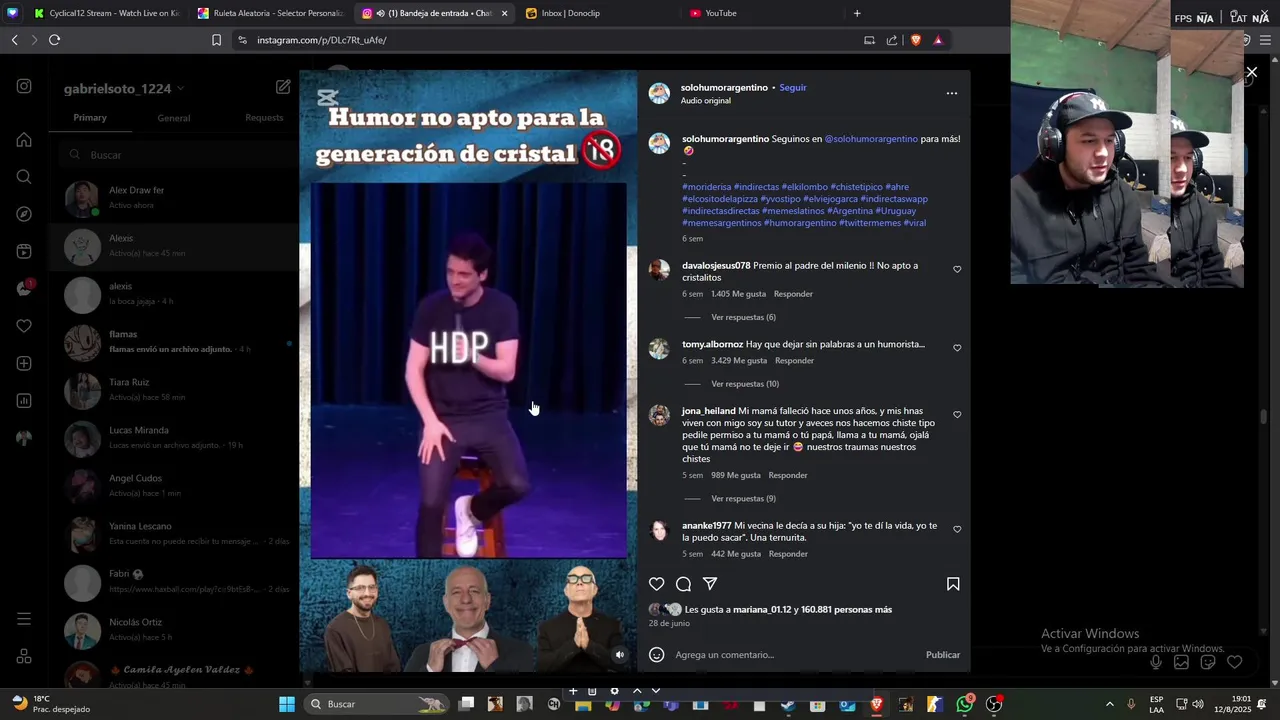Image resolution: width=1280 pixels, height=720 pixels.
Task: Open Notifications heart icon in sidebar
Action: click(x=24, y=326)
